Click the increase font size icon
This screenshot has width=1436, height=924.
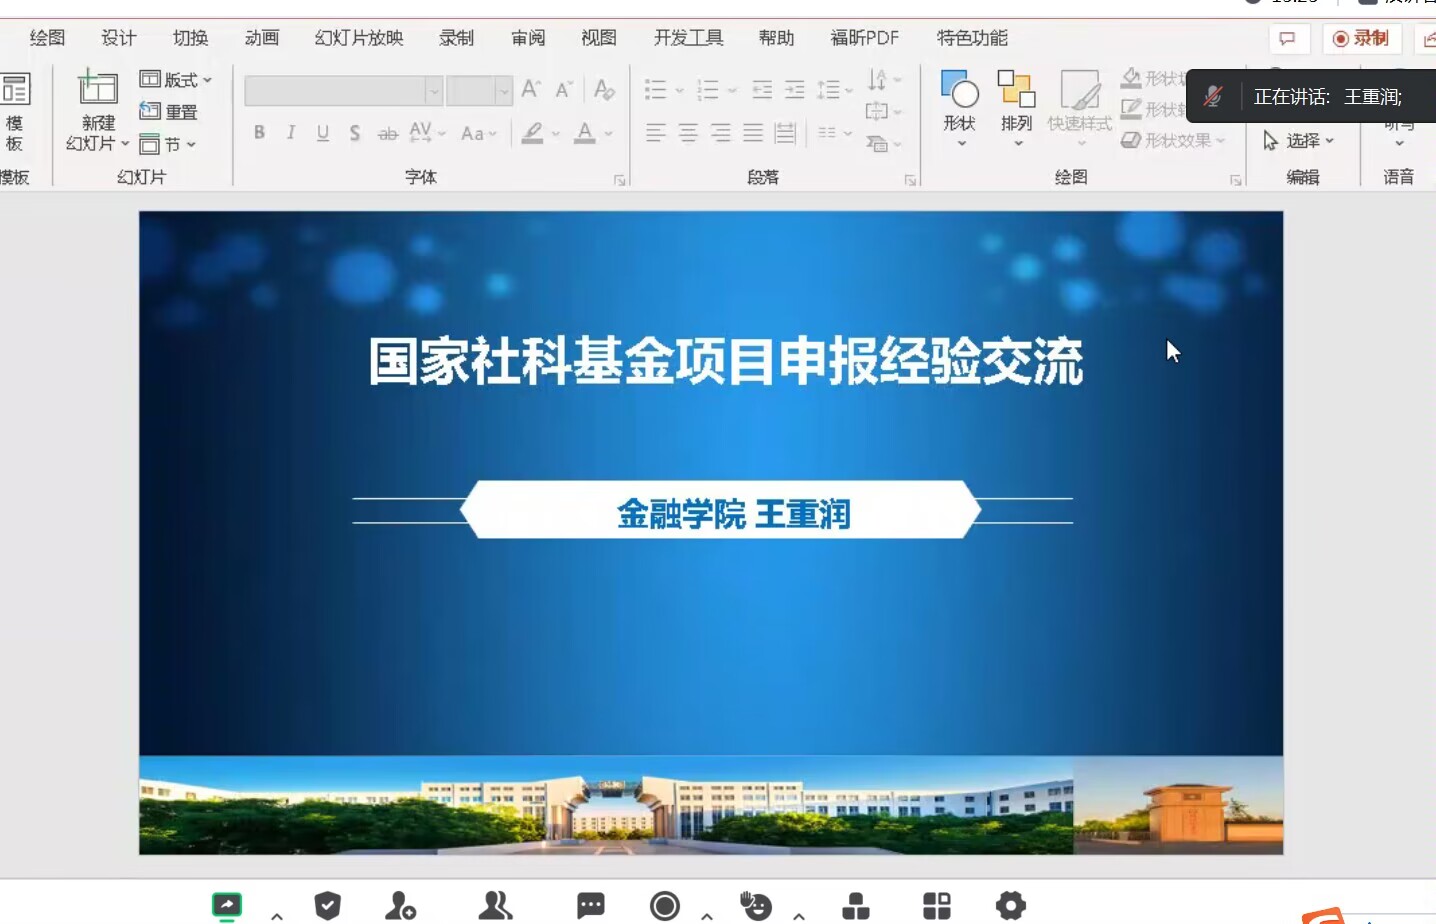[531, 89]
